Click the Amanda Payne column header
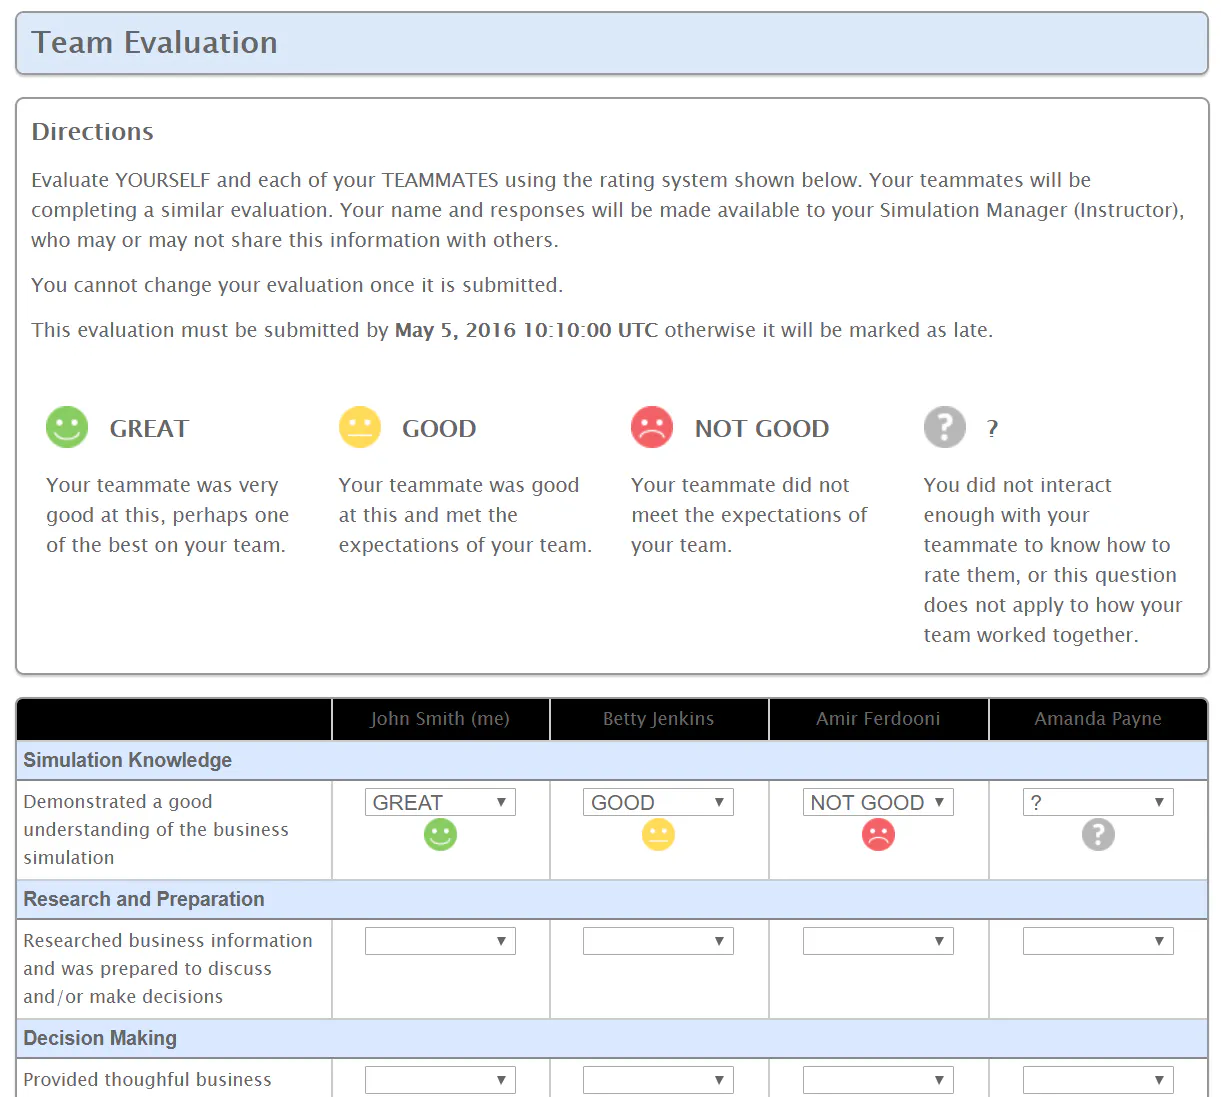Screen dimensions: 1221x1097 tap(1098, 719)
